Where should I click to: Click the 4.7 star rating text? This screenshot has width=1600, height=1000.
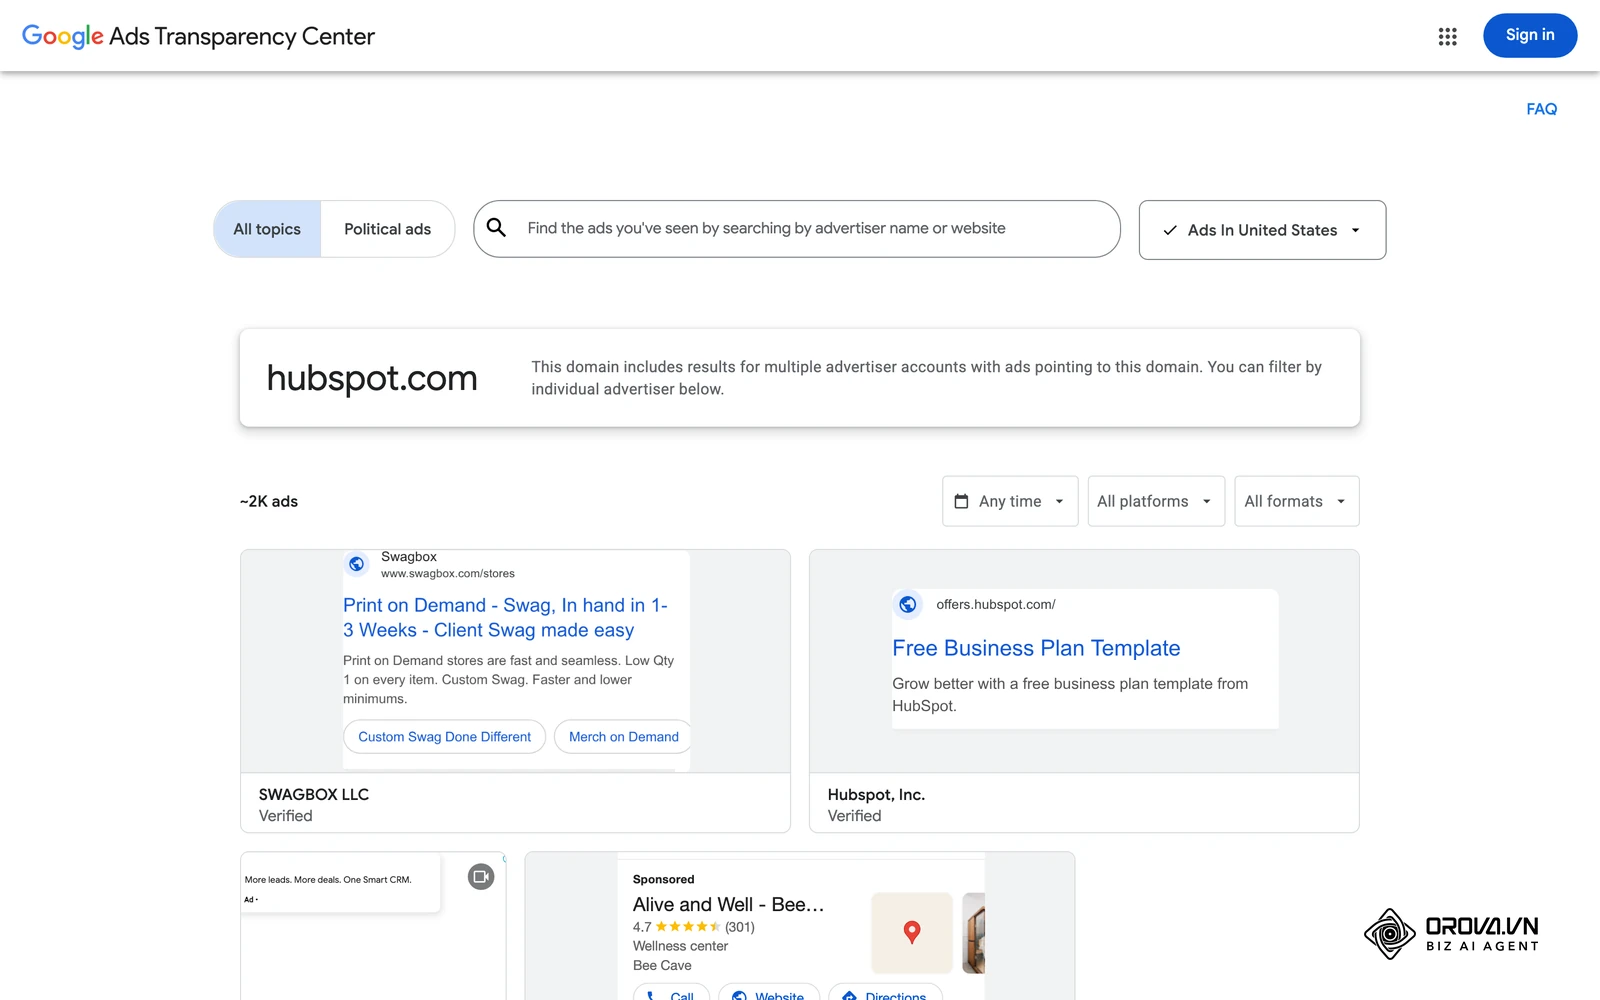point(642,927)
